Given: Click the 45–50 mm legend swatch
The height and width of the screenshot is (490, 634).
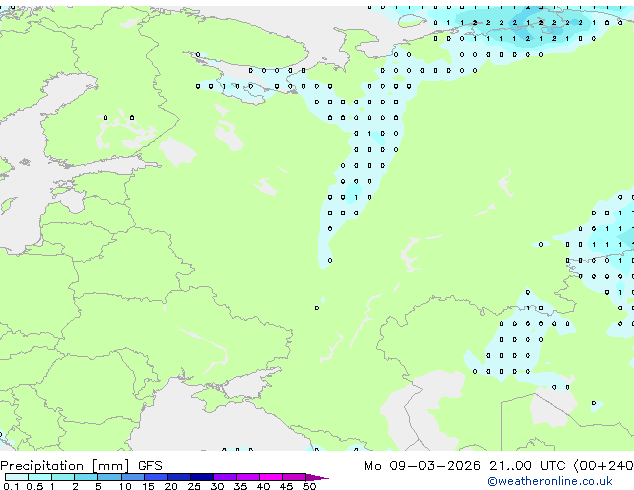Looking at the screenshot, I should click(294, 477).
